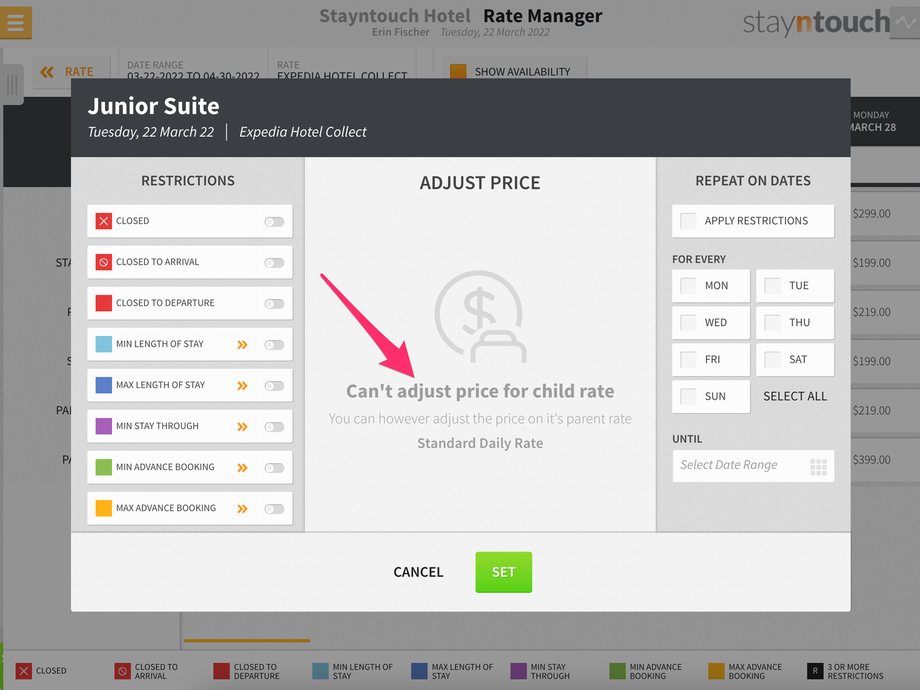Check the SUN day checkbox

click(688, 397)
